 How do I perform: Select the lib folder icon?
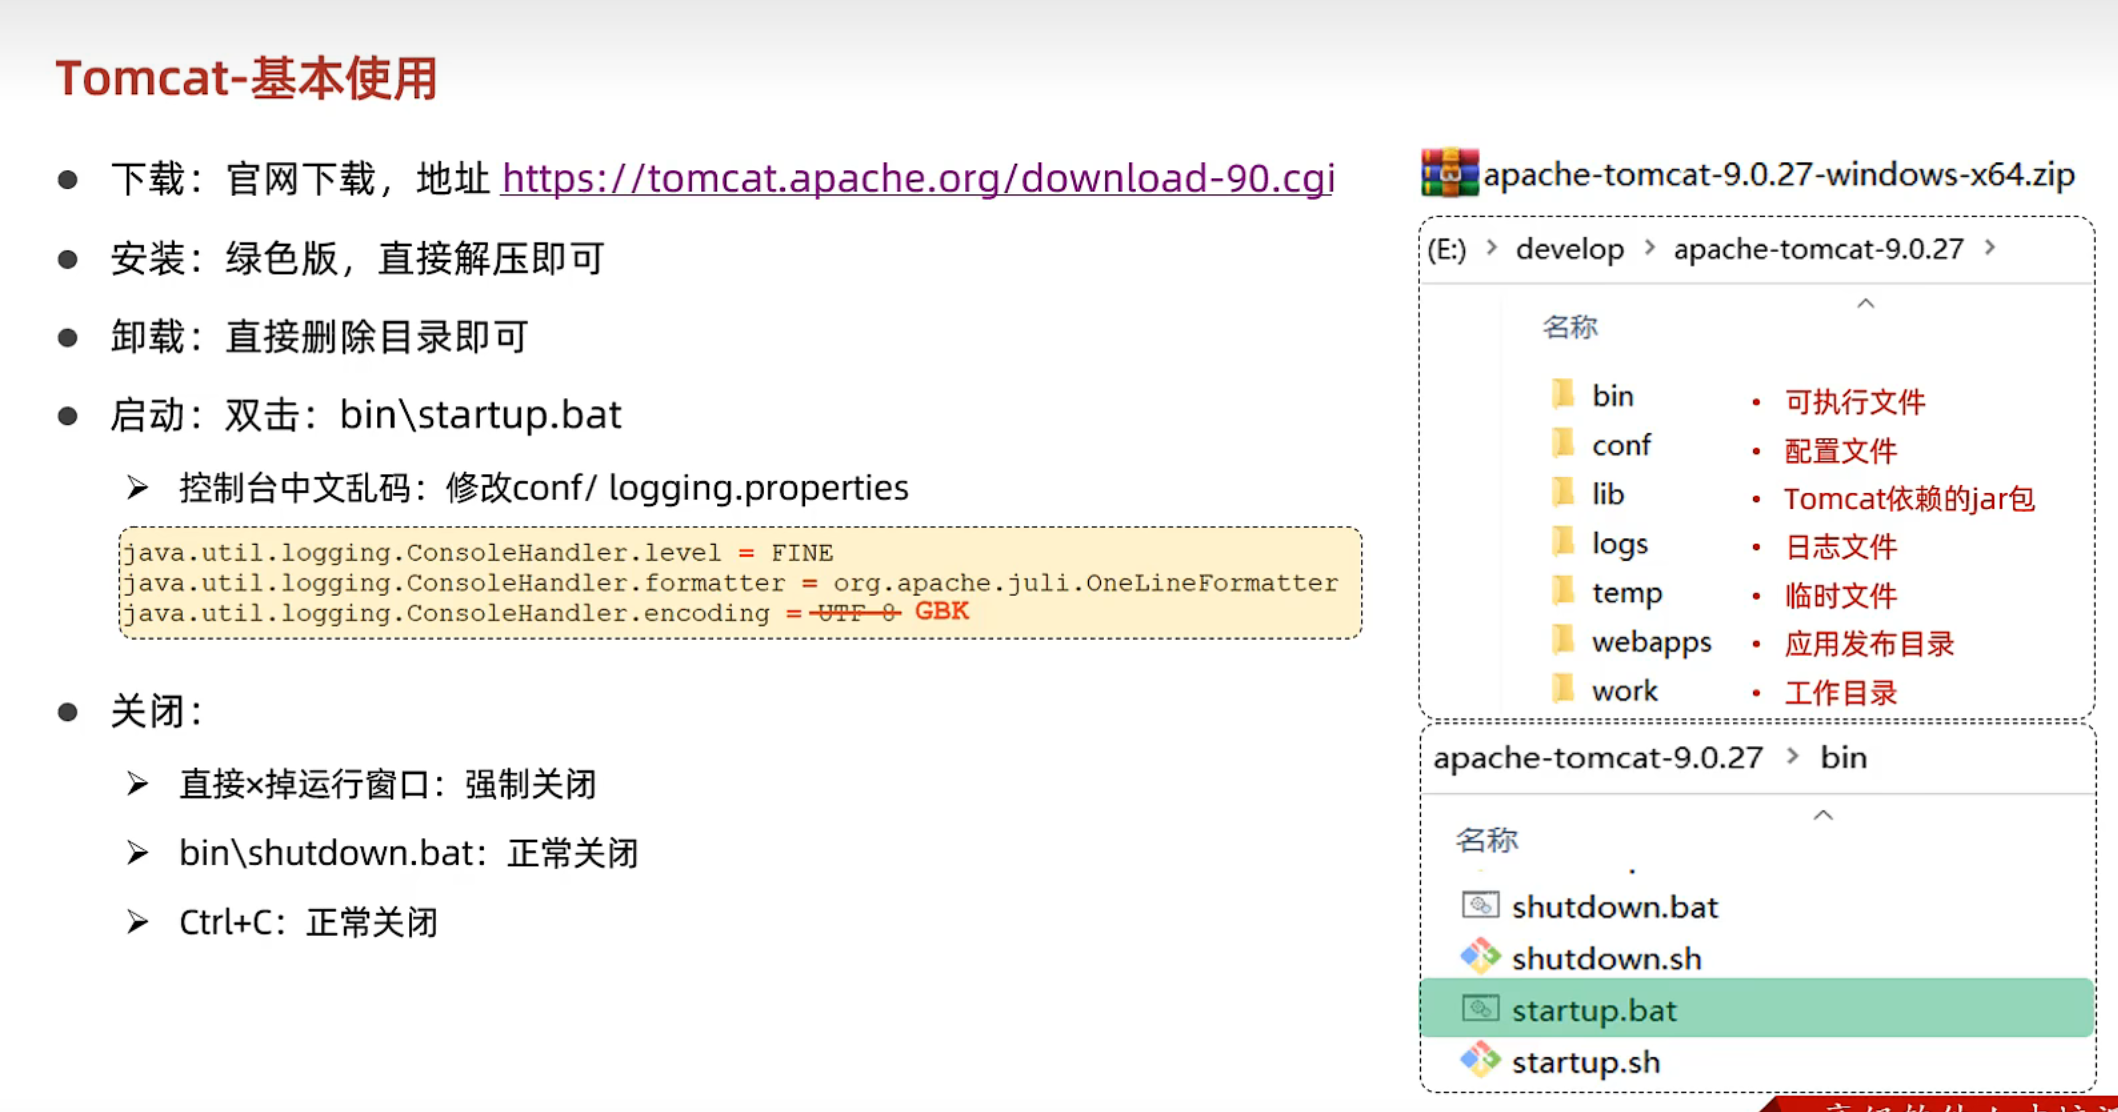[x=1563, y=492]
